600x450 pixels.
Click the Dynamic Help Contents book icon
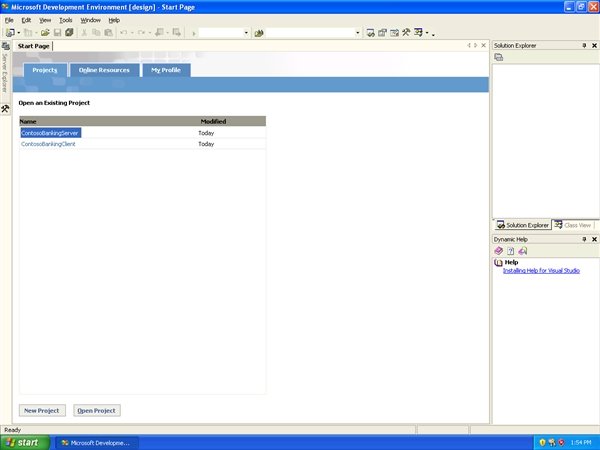[x=499, y=251]
